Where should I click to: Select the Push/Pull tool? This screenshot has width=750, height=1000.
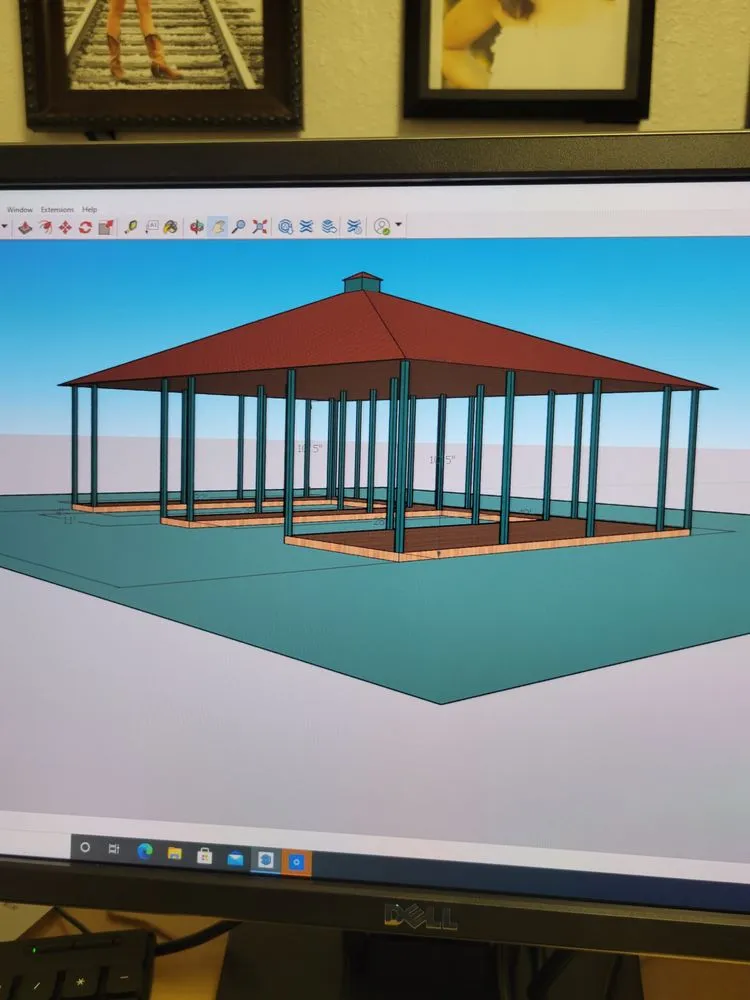[x=25, y=227]
